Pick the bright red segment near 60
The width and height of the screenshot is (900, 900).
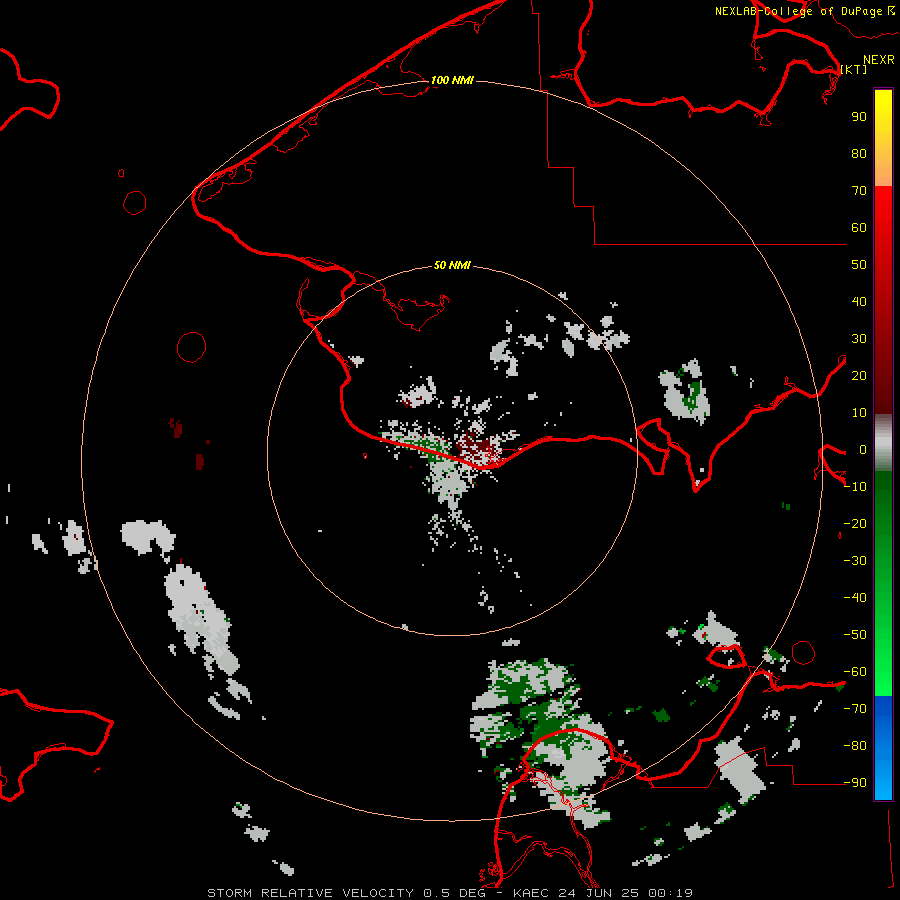[x=883, y=218]
